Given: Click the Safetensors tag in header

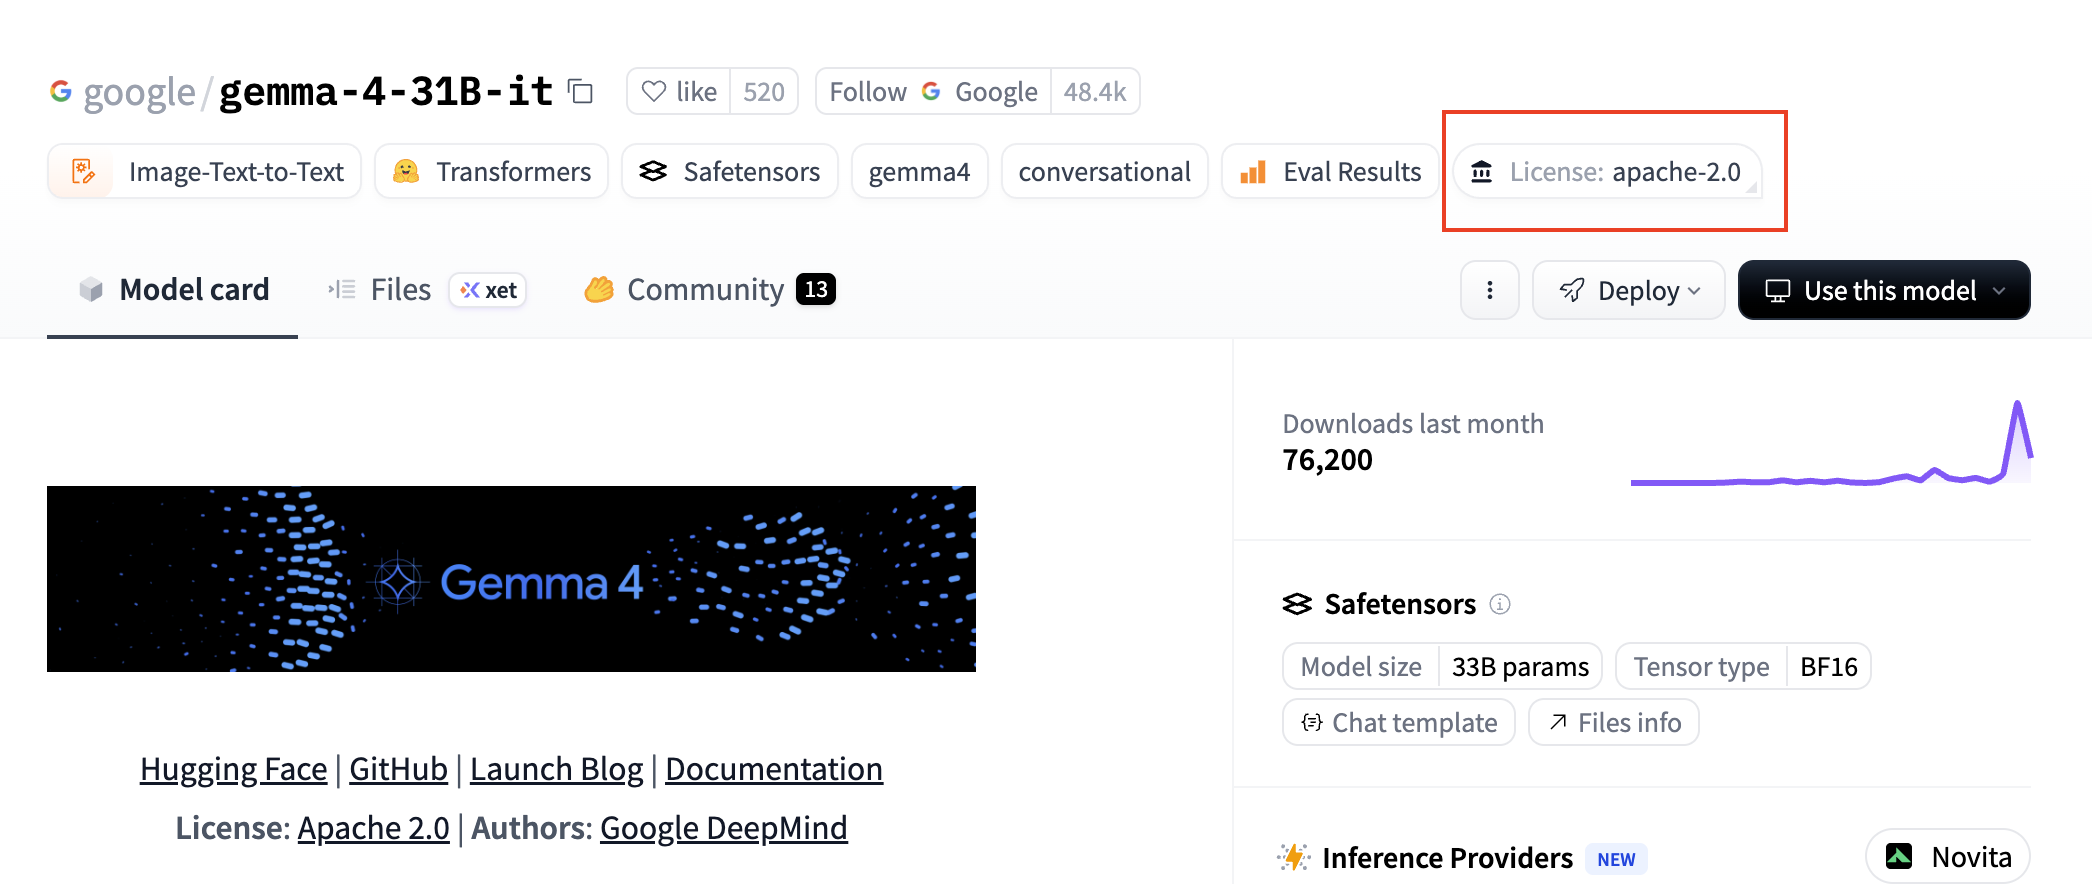Looking at the screenshot, I should tap(730, 172).
